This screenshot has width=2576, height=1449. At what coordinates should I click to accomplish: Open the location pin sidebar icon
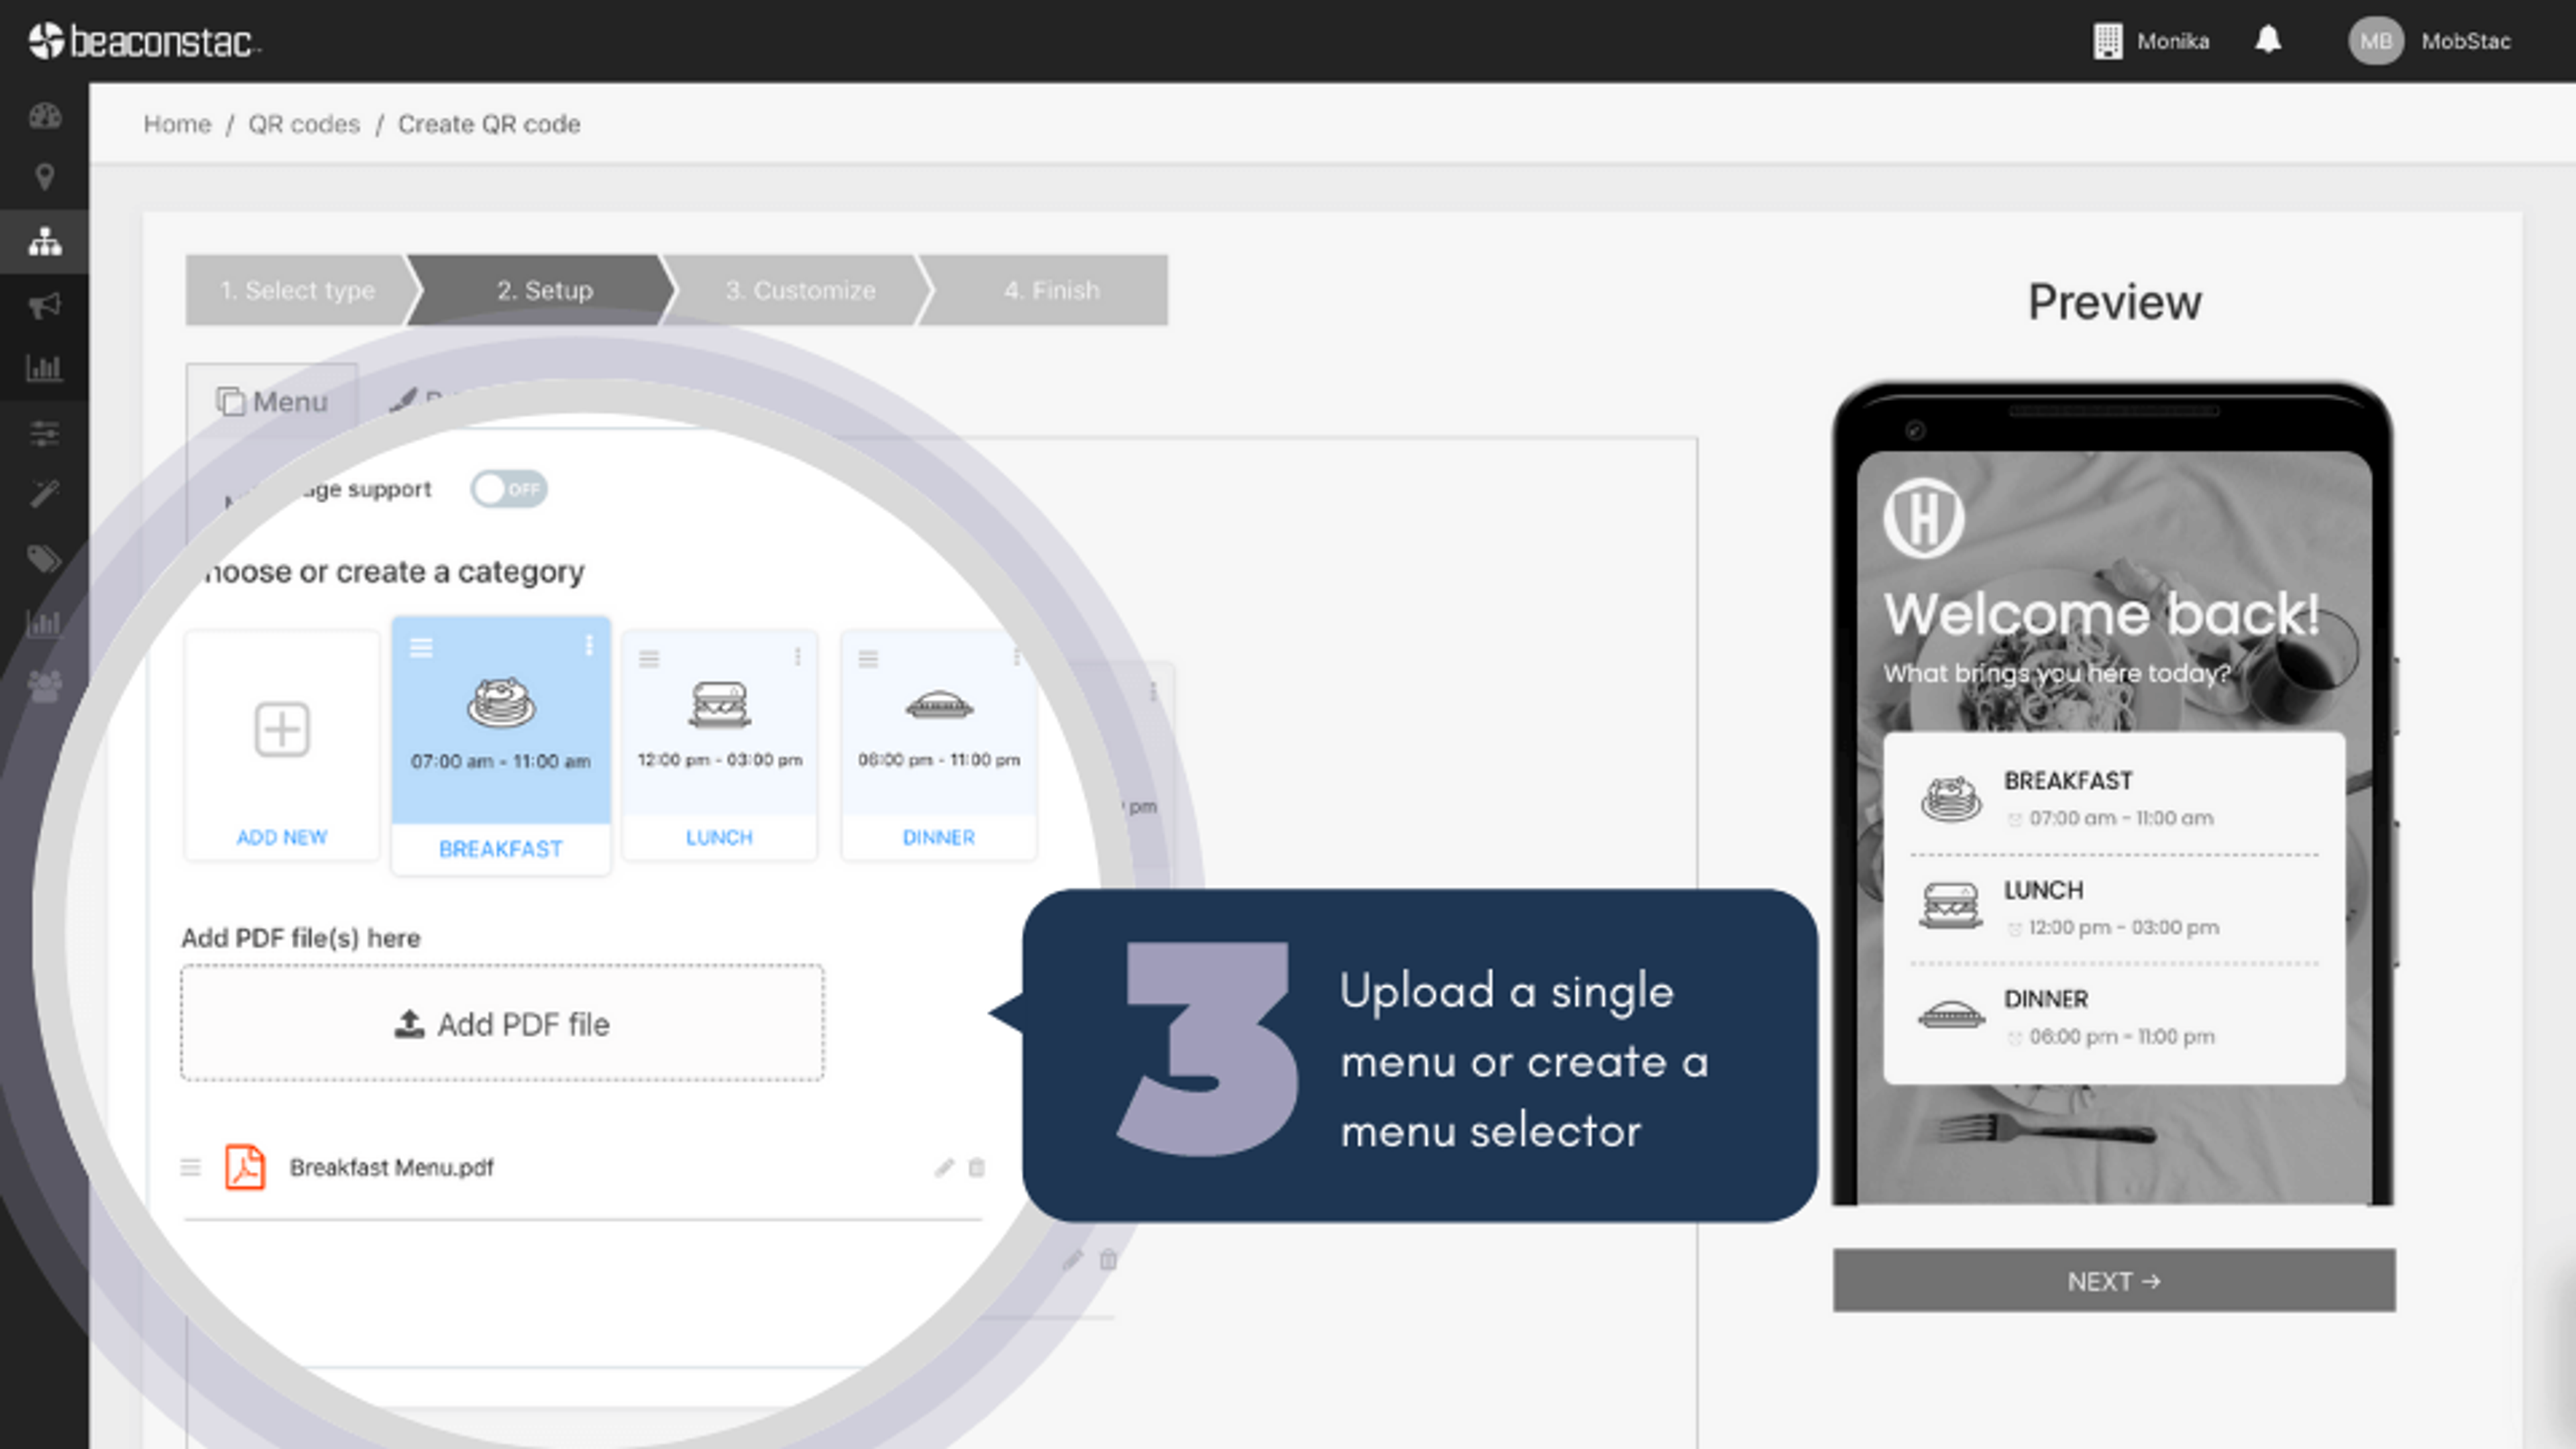pyautogui.click(x=44, y=177)
